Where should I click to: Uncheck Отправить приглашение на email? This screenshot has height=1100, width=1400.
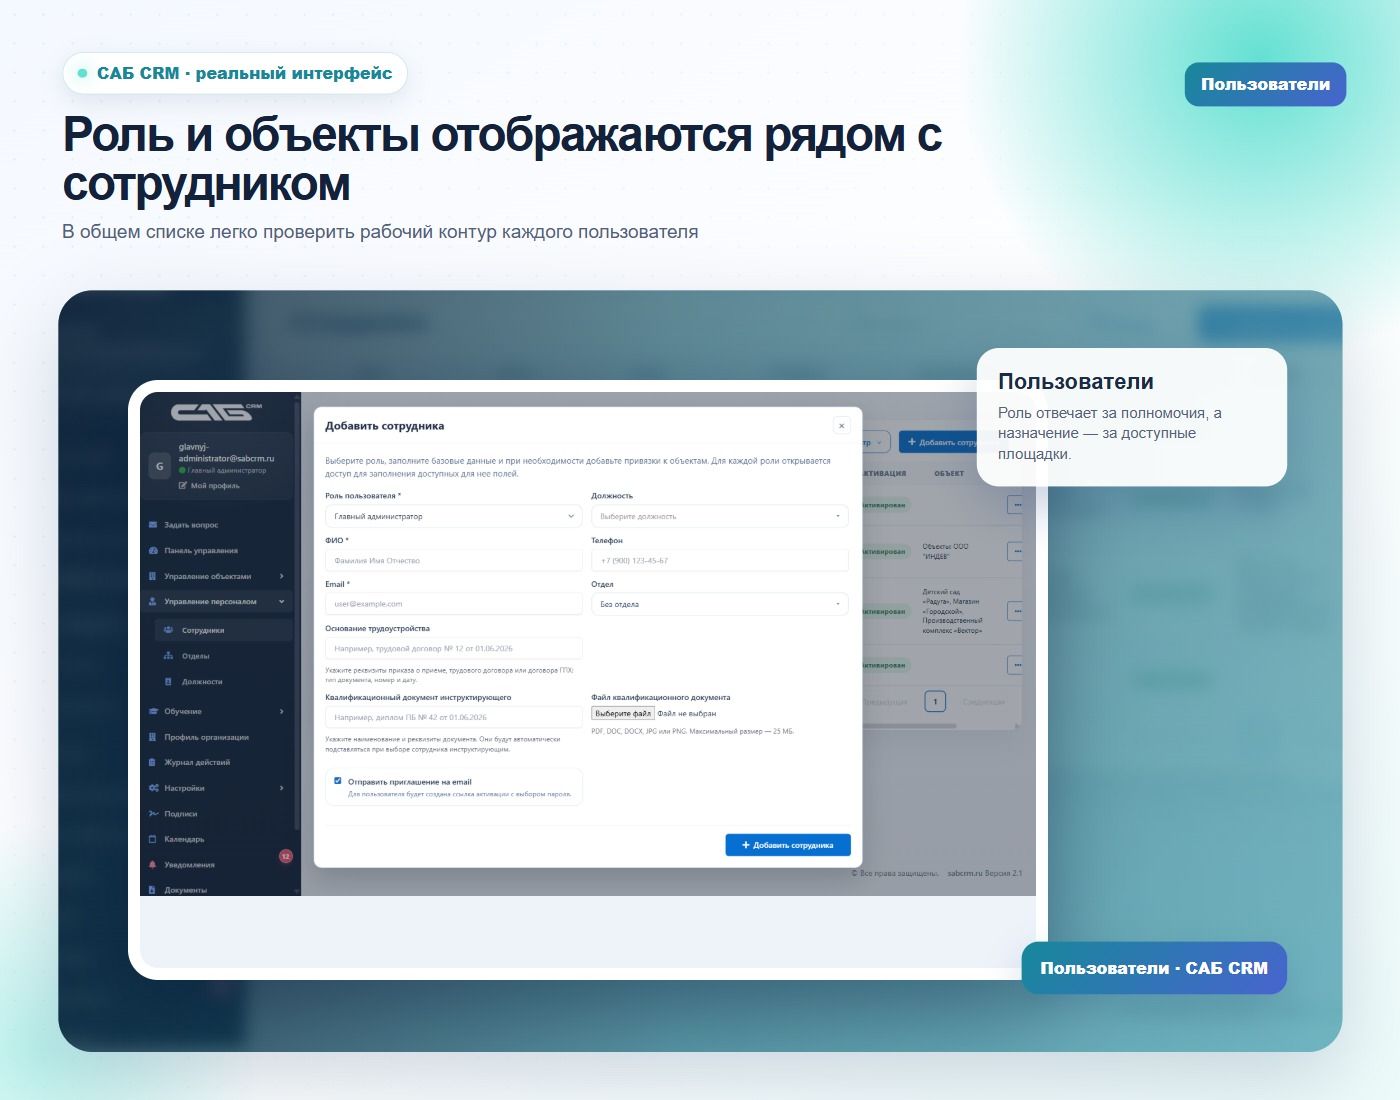[337, 781]
